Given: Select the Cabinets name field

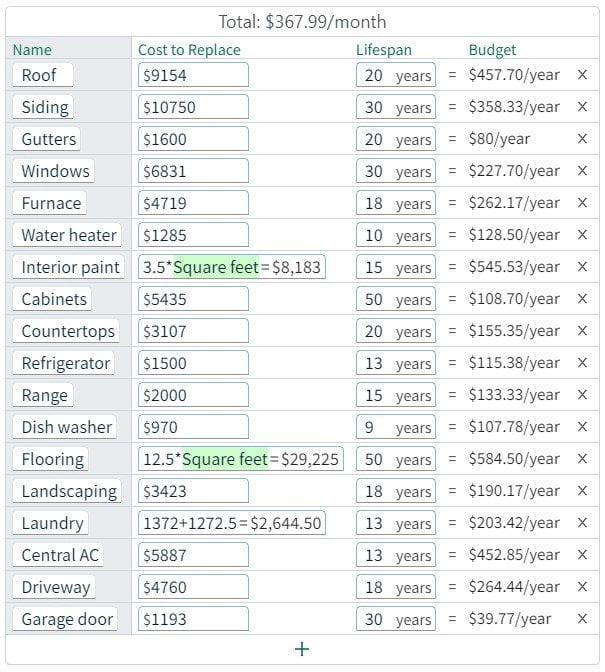Looking at the screenshot, I should click(54, 299).
